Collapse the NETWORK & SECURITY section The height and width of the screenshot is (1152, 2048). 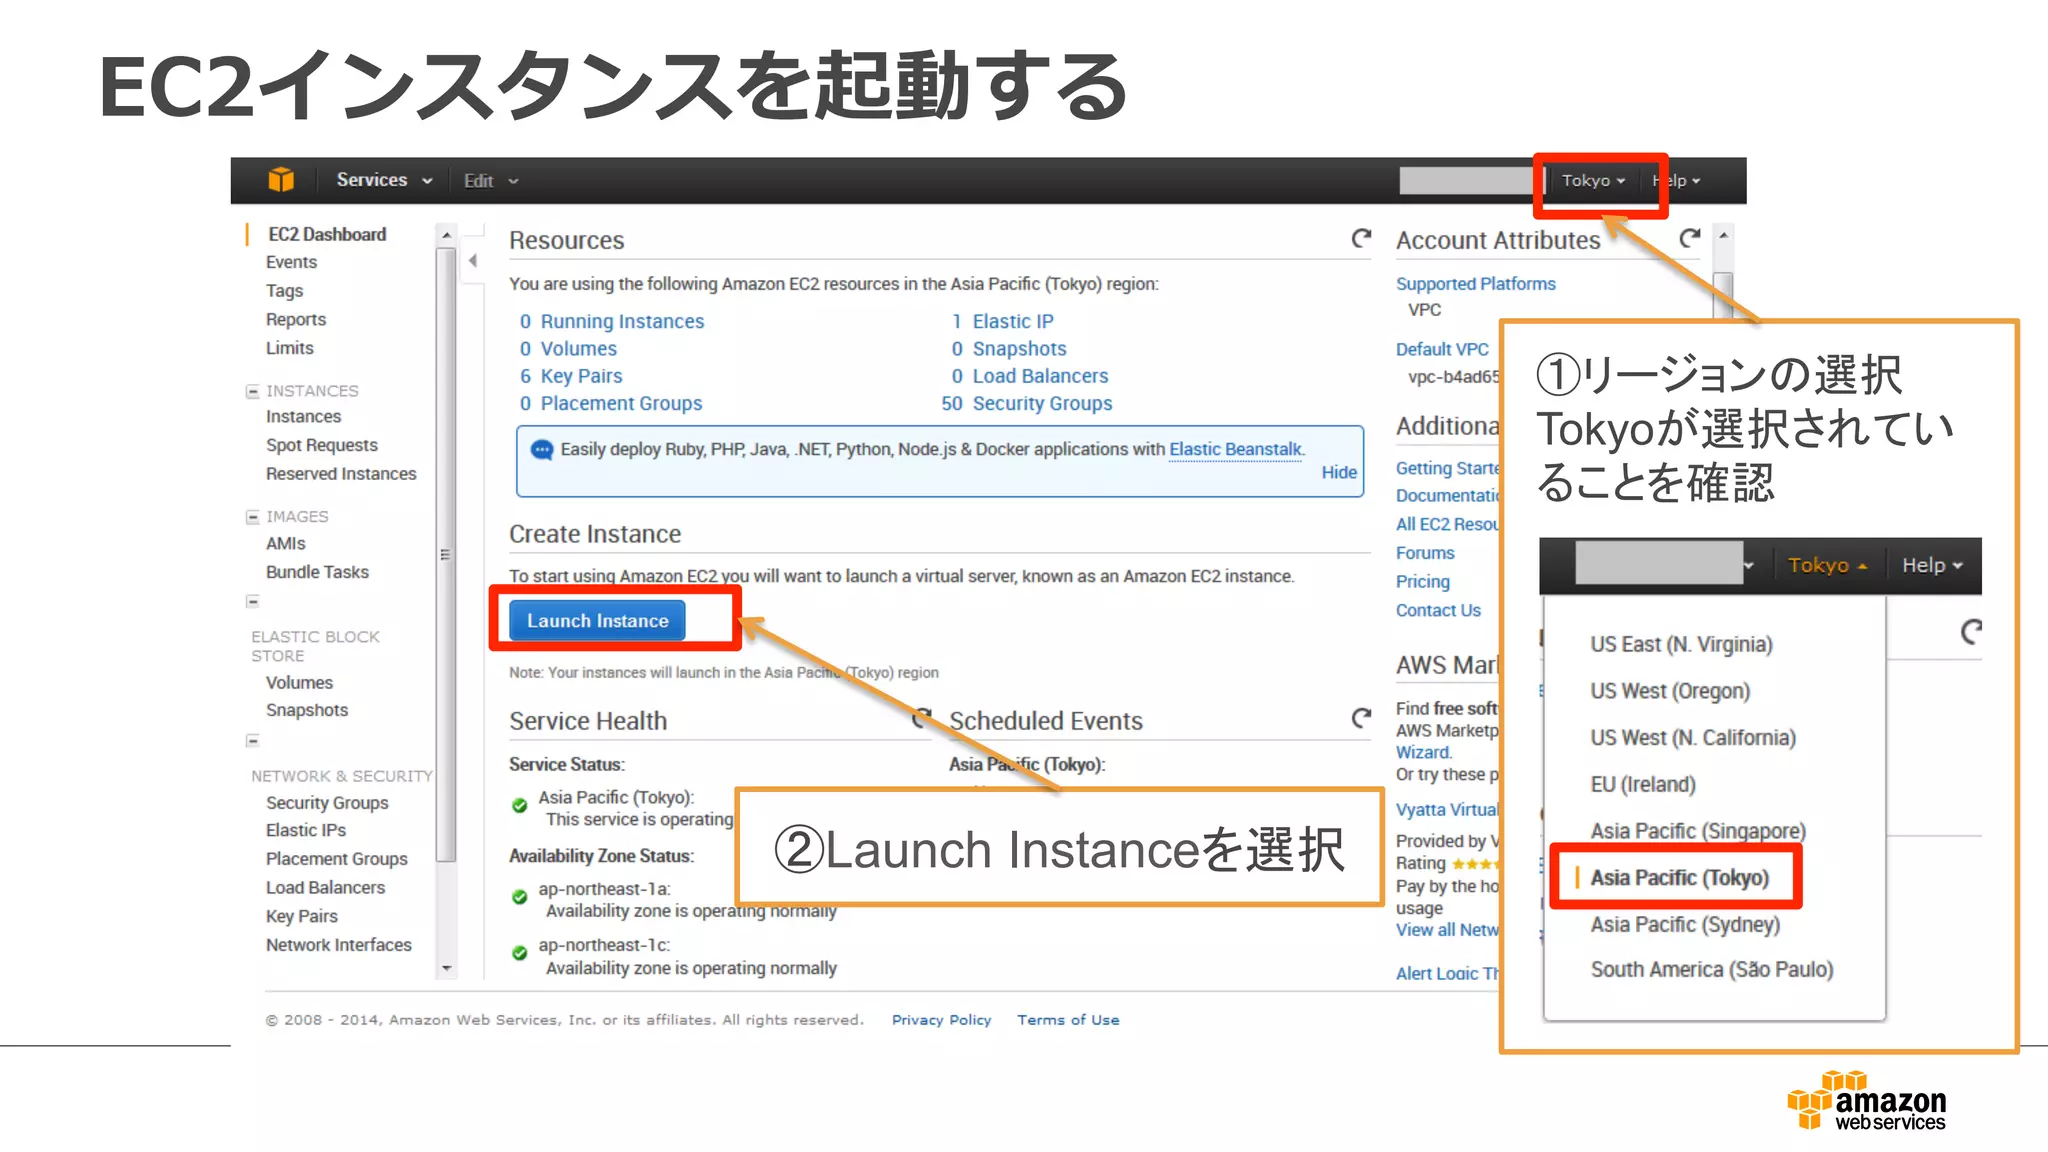tap(253, 741)
